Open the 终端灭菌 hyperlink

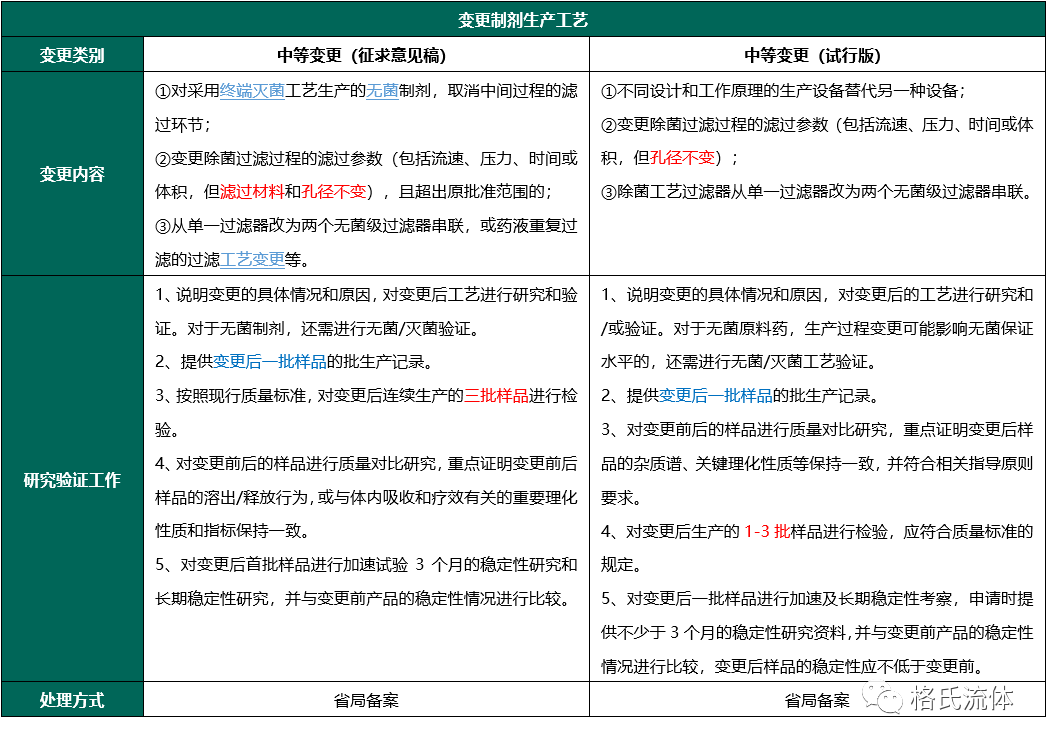click(252, 91)
